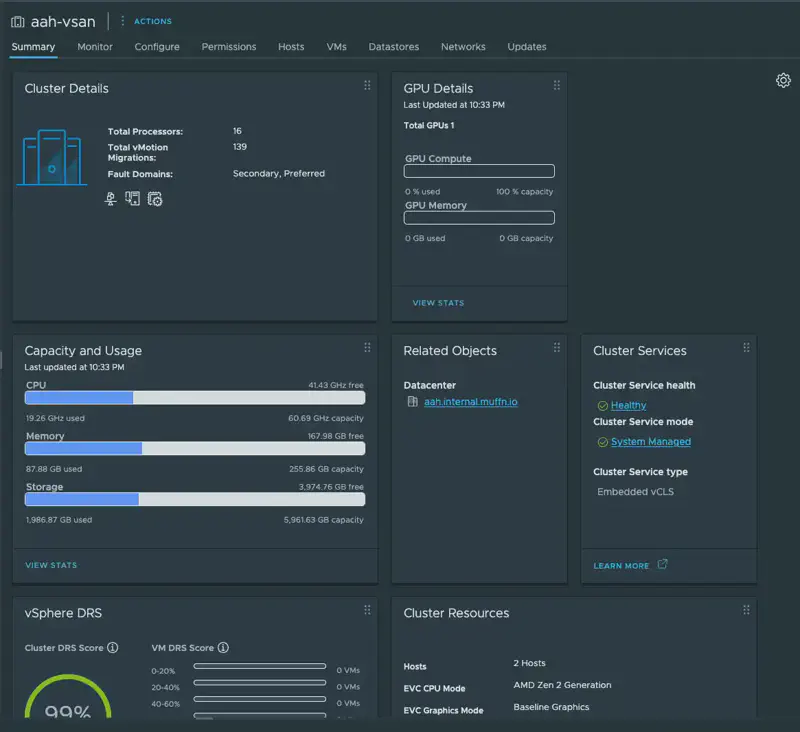This screenshot has height=732, width=800.
Task: Click the third feature icon under Fault Domains
Action: click(x=155, y=199)
